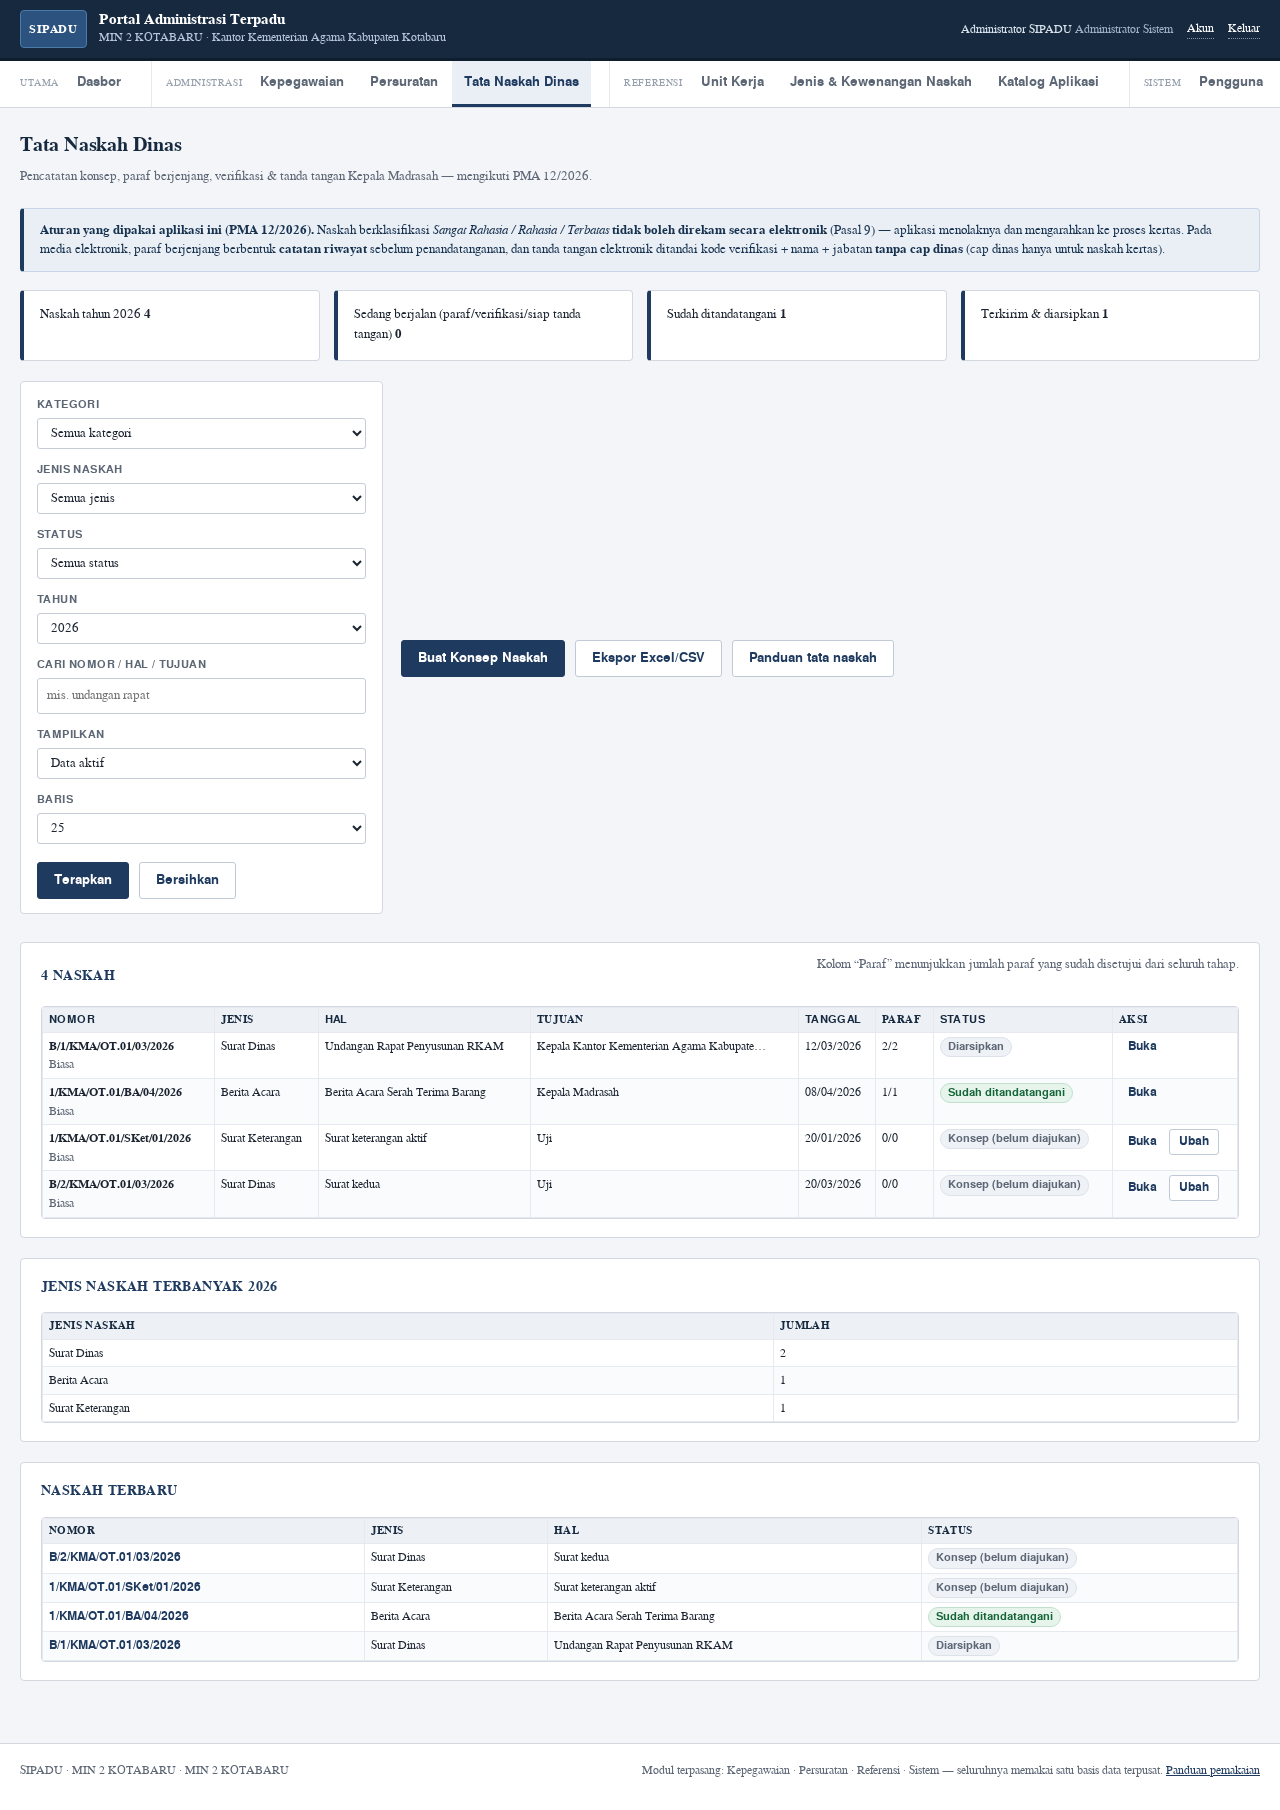The image size is (1280, 1810).
Task: Click the Keluar logout link
Action: tap(1244, 28)
